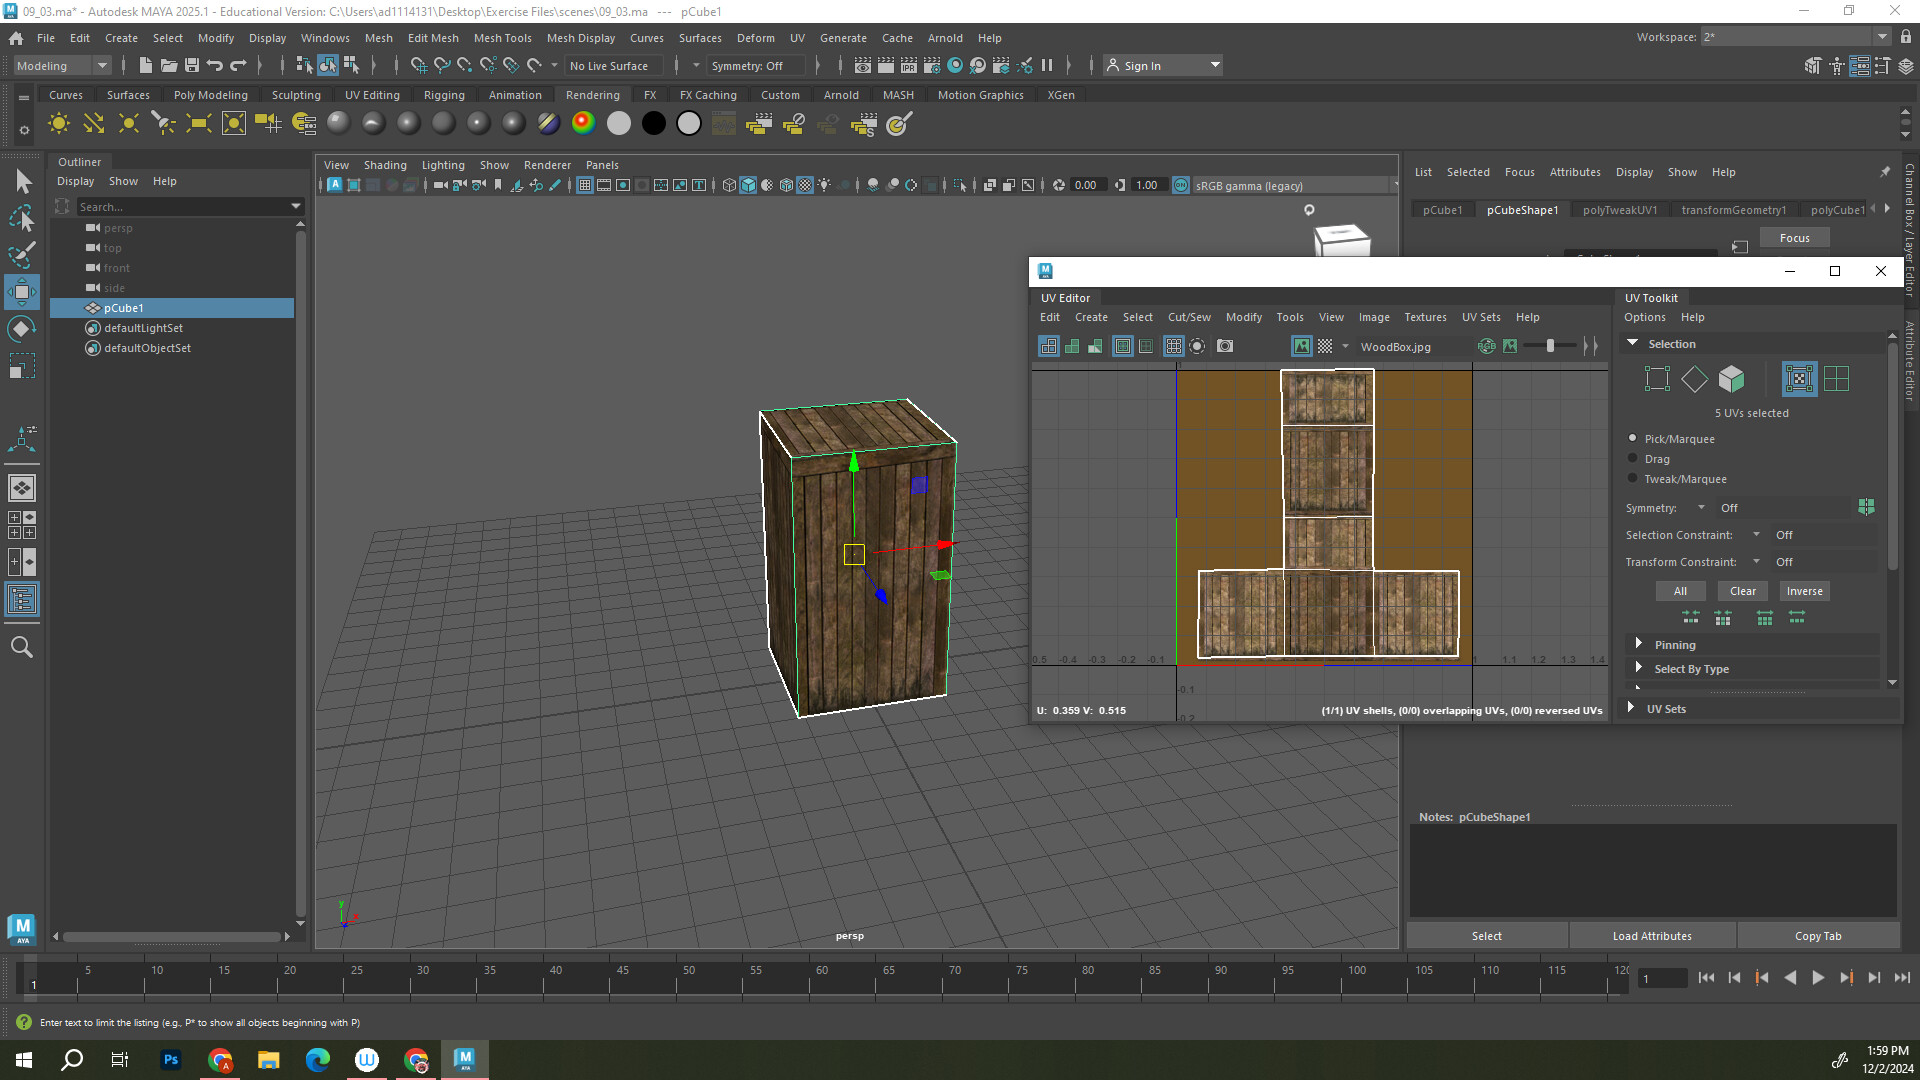Click the Save scene icon

pos(192,66)
